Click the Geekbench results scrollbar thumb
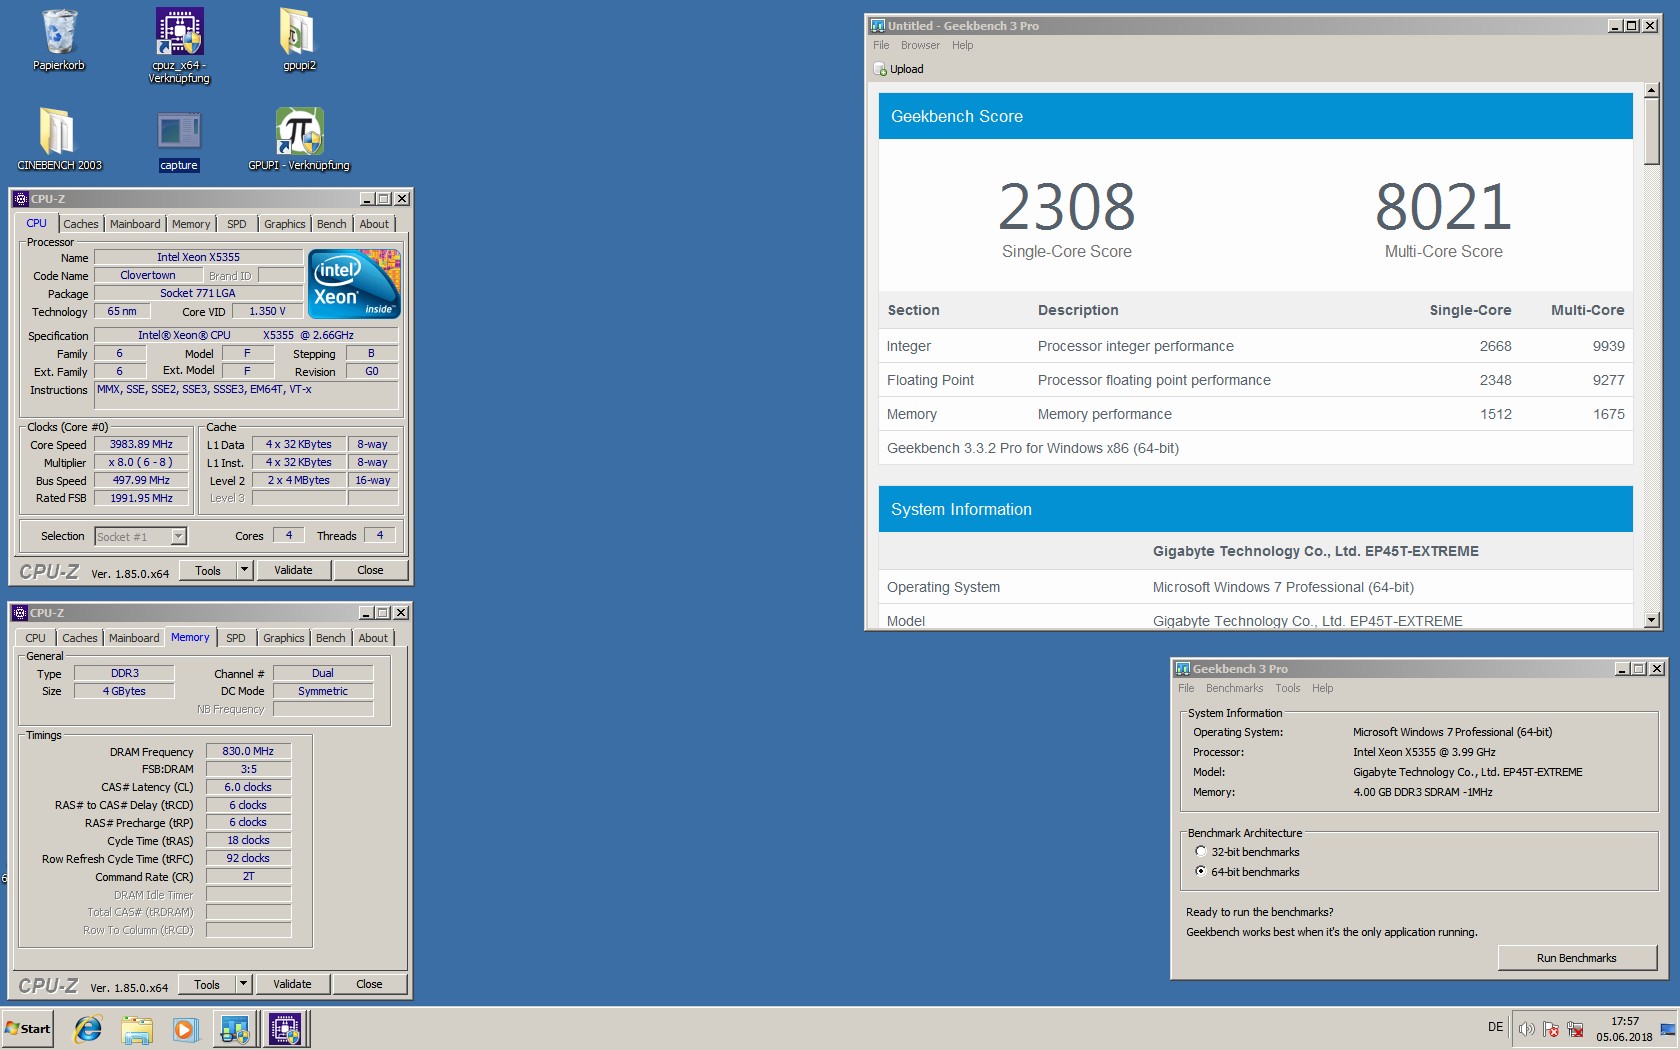1680x1050 pixels. 1651,131
